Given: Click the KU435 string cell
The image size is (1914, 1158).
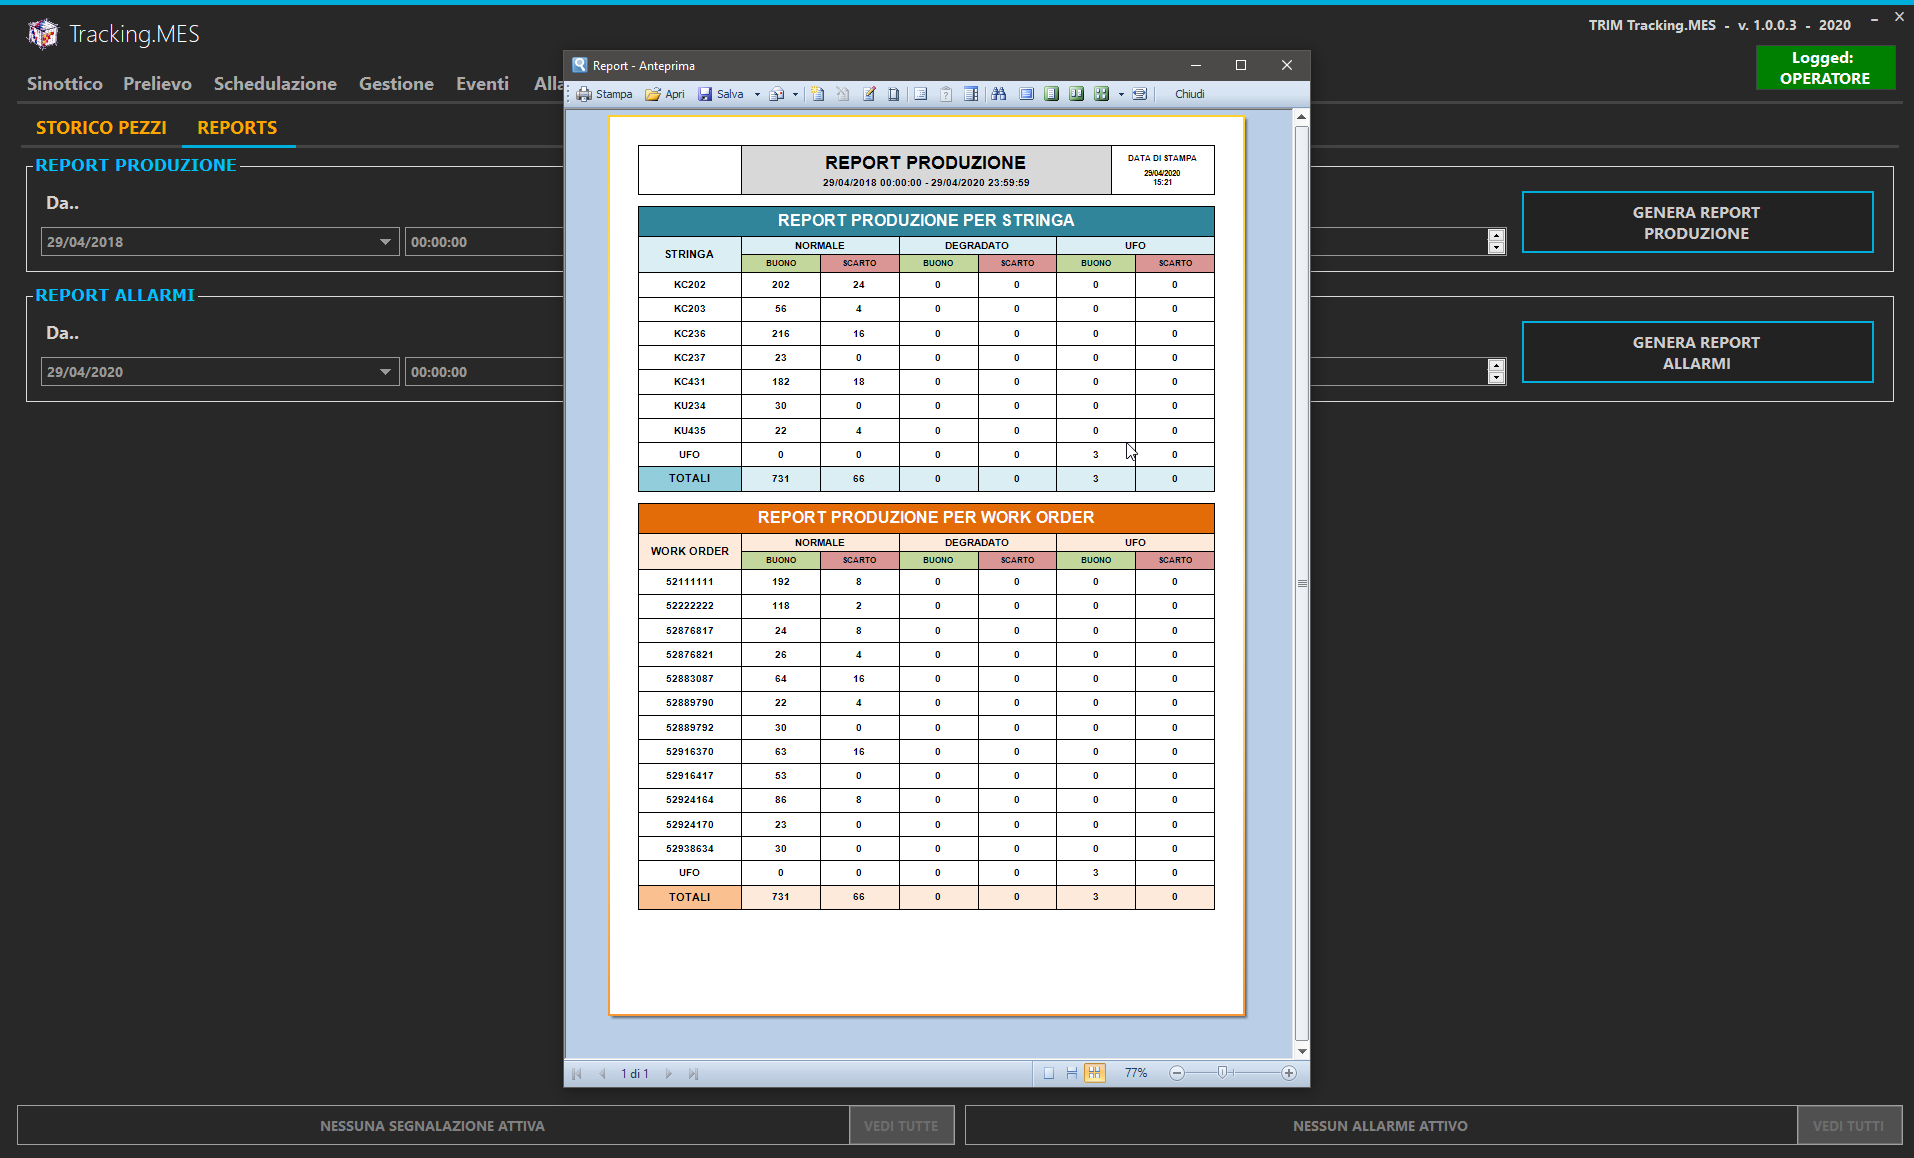Looking at the screenshot, I should tap(690, 431).
